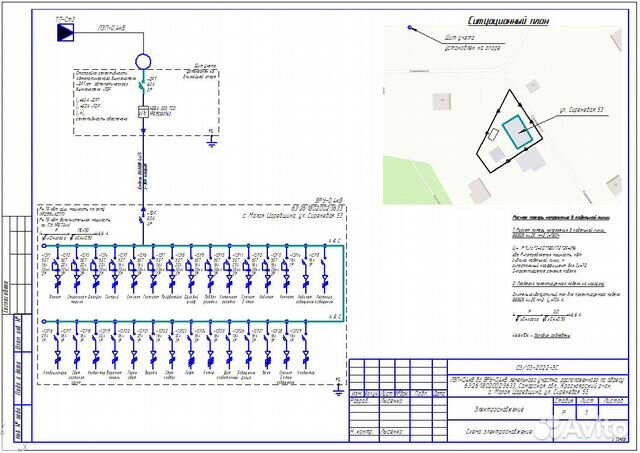
Task: Click the PE ground symbol below ВРУ panel
Action: (x=337, y=379)
